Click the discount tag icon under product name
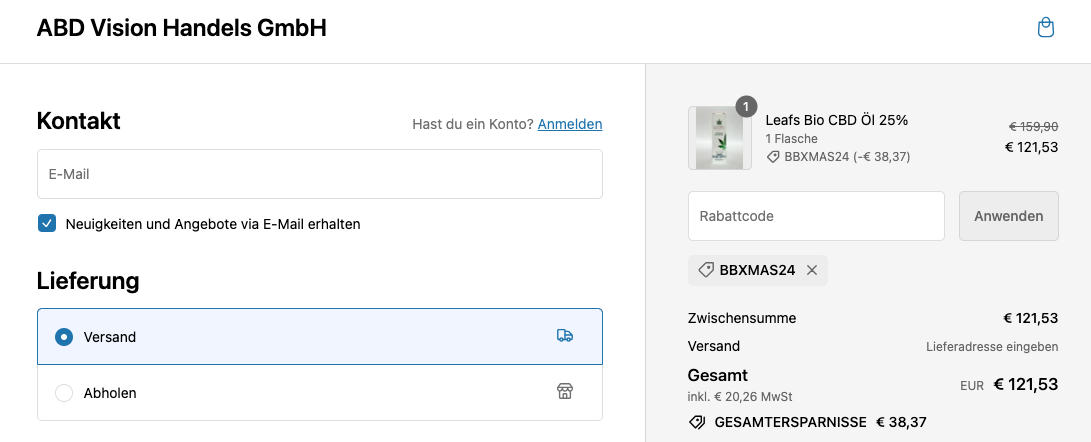The width and height of the screenshot is (1091, 442). (x=772, y=157)
